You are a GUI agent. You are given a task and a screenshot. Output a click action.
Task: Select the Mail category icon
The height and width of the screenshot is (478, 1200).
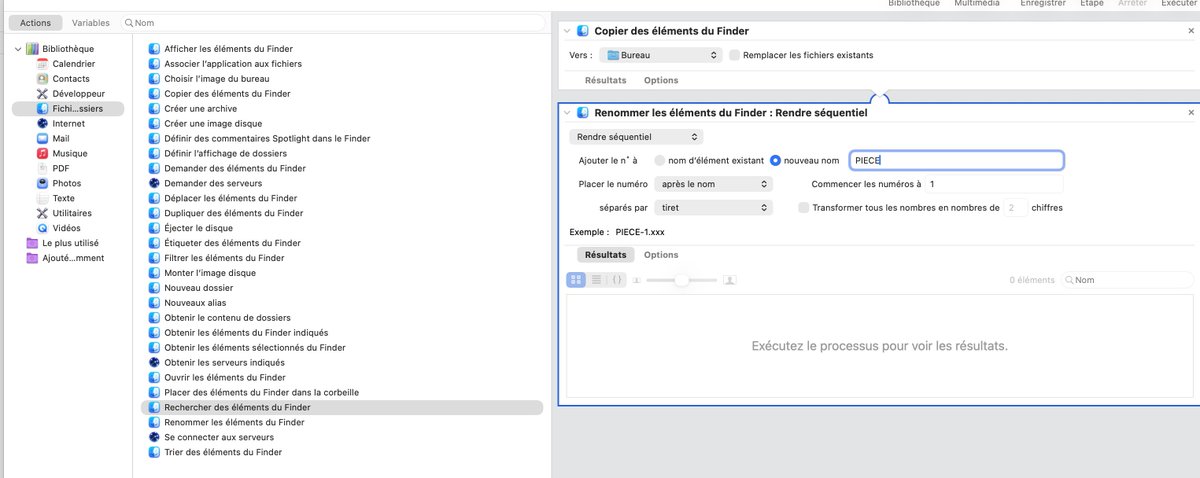pyautogui.click(x=42, y=138)
